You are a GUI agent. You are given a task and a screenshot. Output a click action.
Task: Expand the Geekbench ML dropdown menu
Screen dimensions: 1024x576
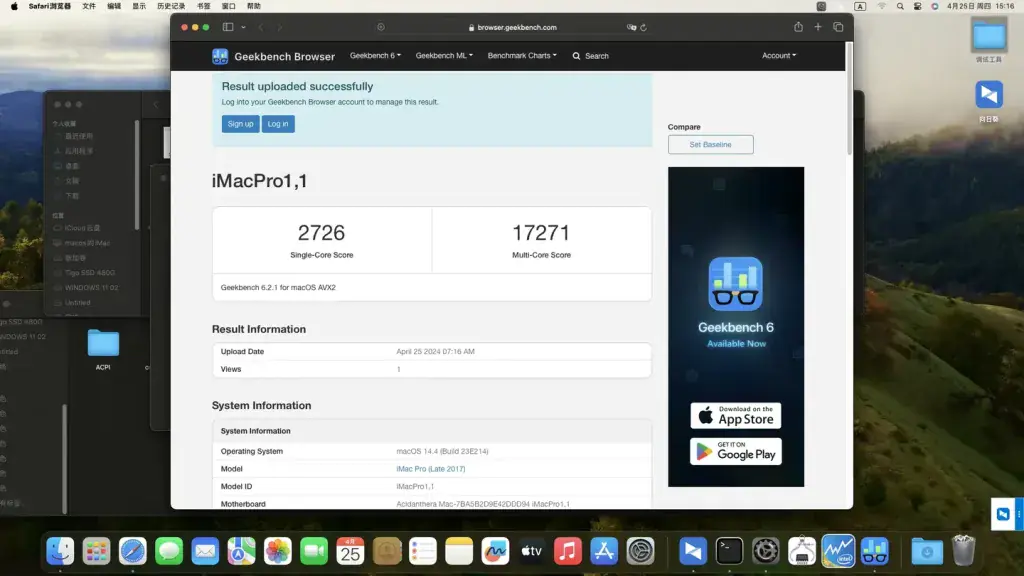444,56
